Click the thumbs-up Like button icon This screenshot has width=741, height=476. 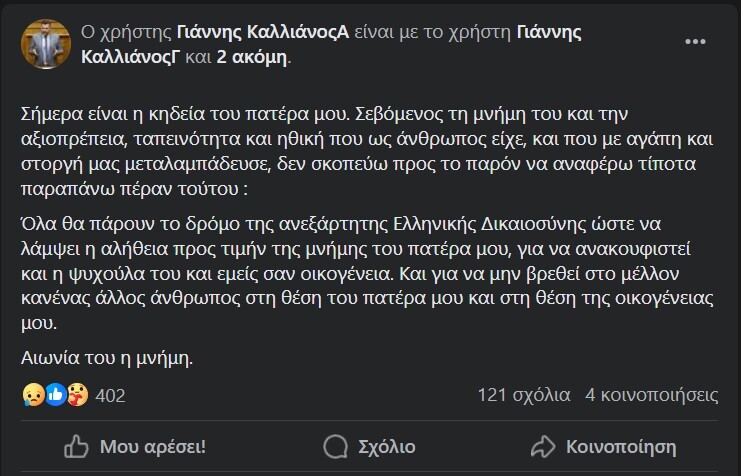(x=76, y=444)
